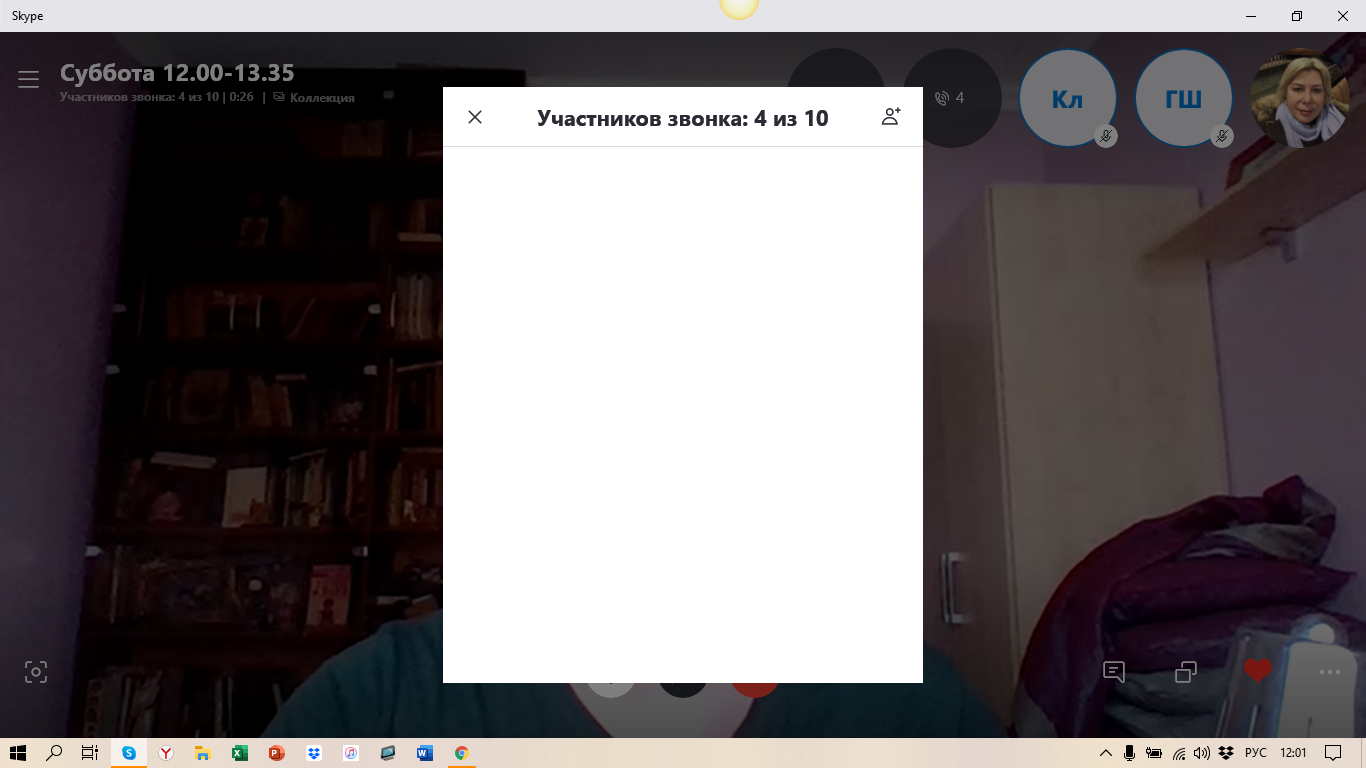The width and height of the screenshot is (1366, 768).
Task: Open the more options ellipsis menu
Action: 1329,672
